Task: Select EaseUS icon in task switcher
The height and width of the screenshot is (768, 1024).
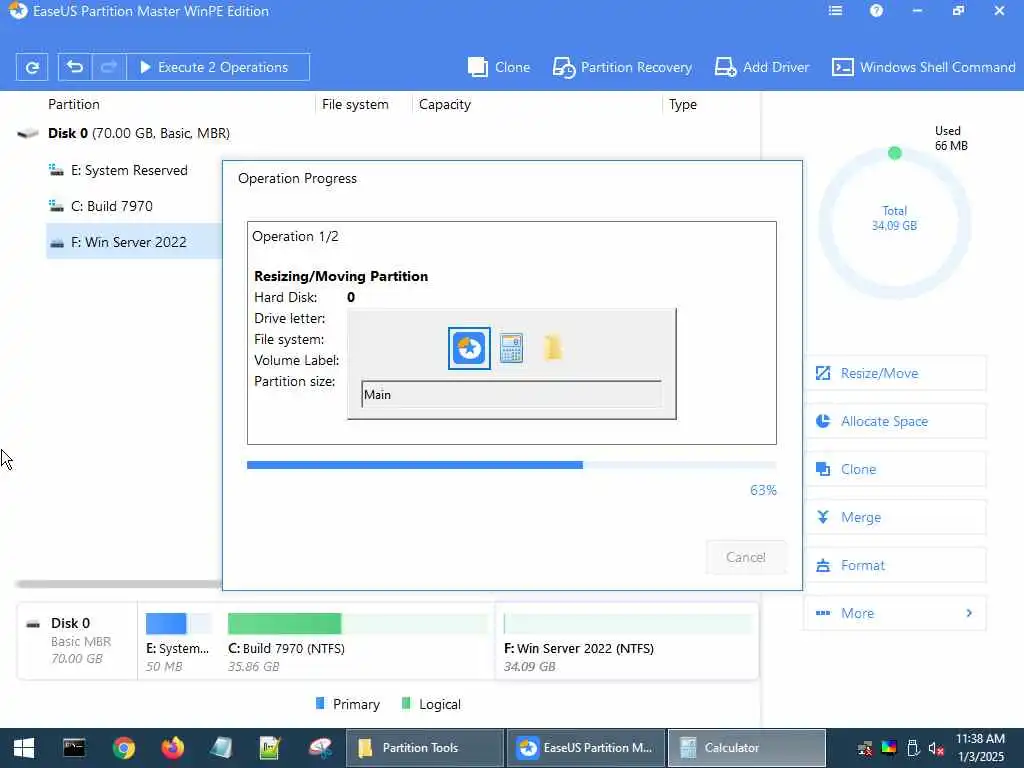Action: coord(469,348)
